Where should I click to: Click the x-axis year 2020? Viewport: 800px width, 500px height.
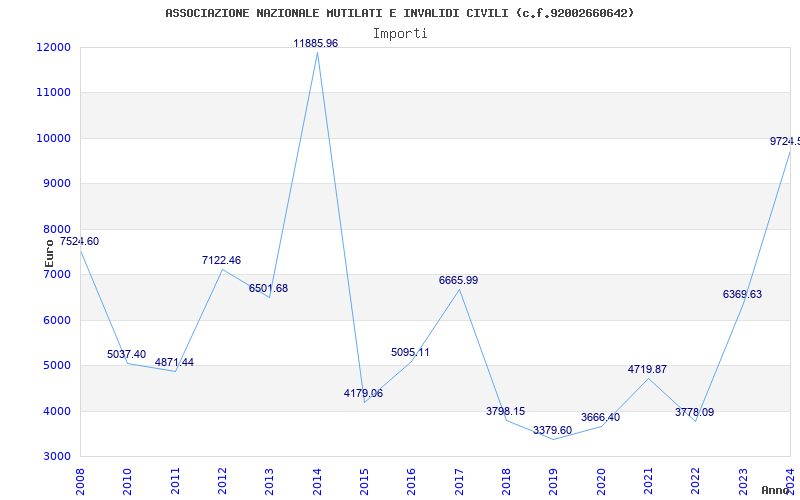tap(601, 481)
